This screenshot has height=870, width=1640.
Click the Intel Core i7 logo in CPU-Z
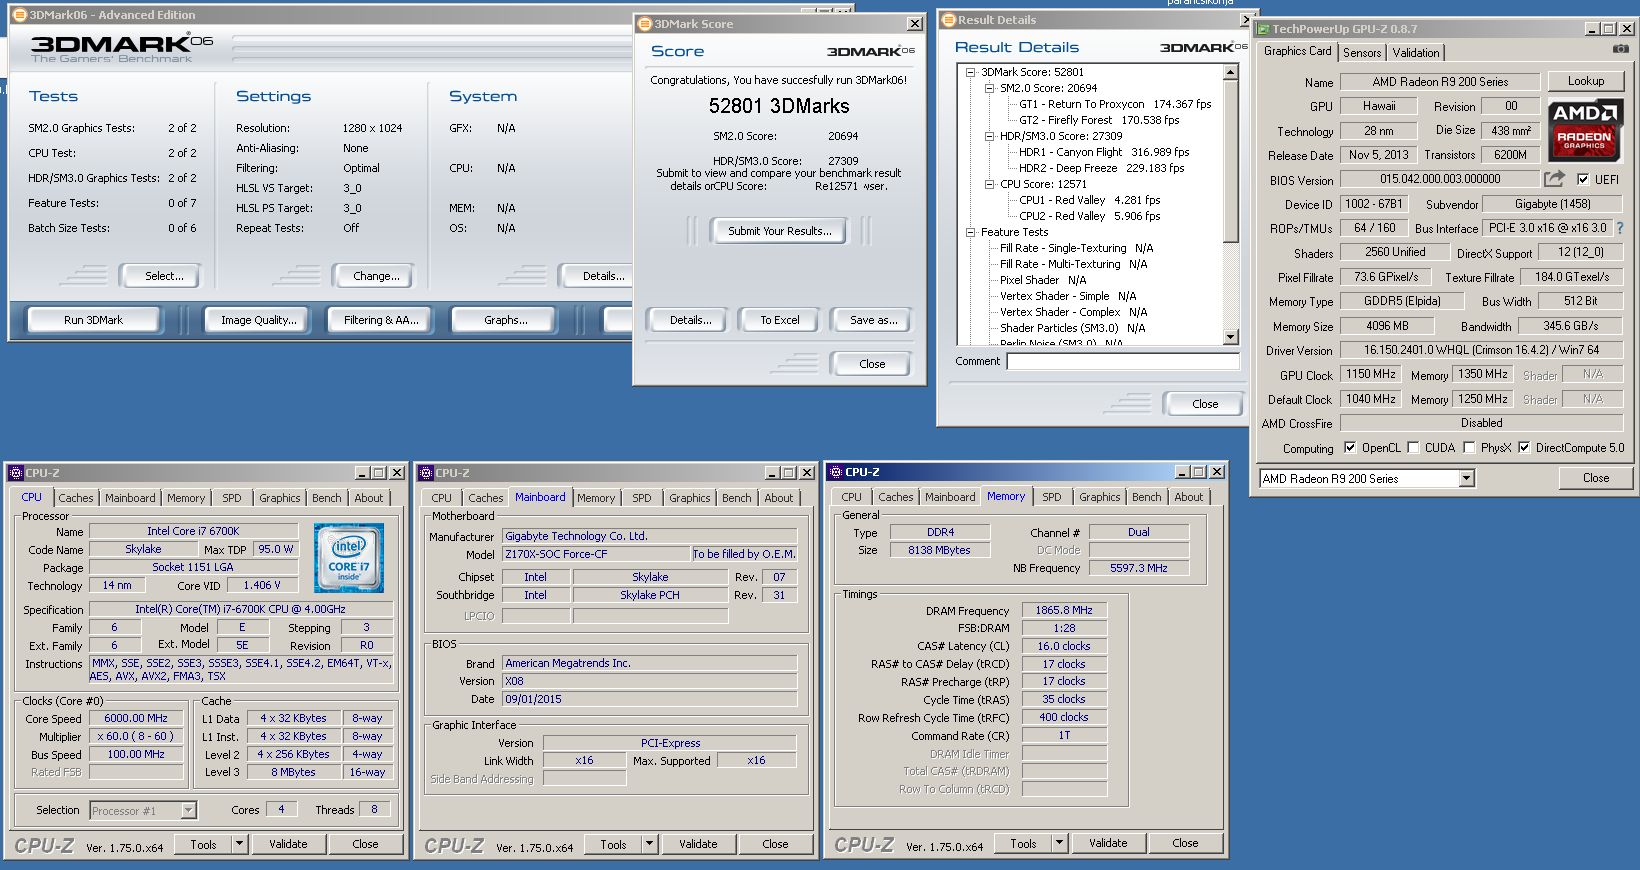(x=349, y=558)
